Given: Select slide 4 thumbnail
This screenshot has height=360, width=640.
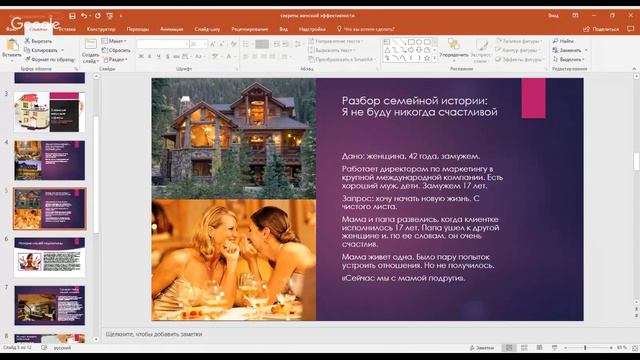Looking at the screenshot, I should [50, 160].
